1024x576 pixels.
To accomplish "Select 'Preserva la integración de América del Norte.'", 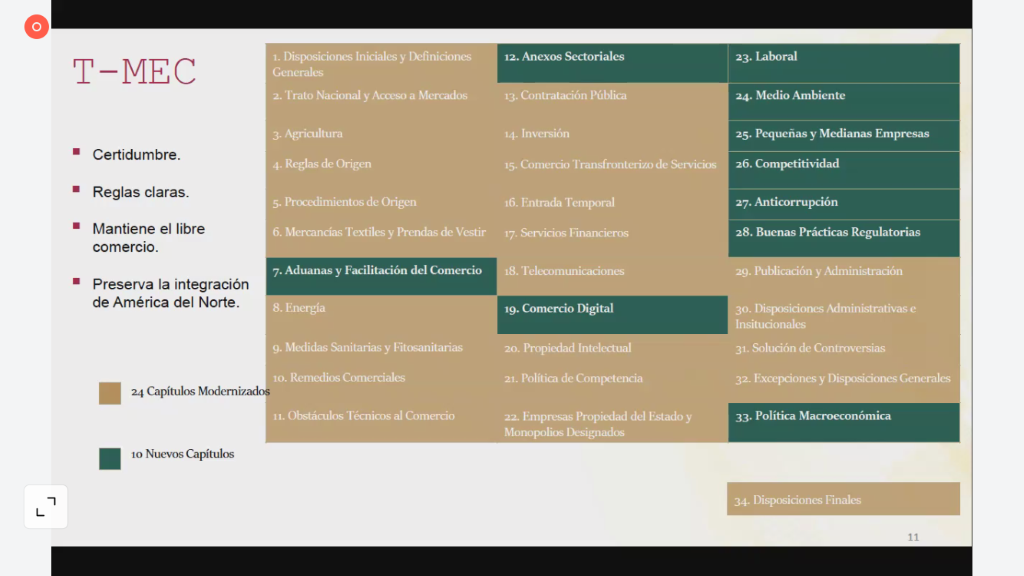I will pyautogui.click(x=170, y=293).
